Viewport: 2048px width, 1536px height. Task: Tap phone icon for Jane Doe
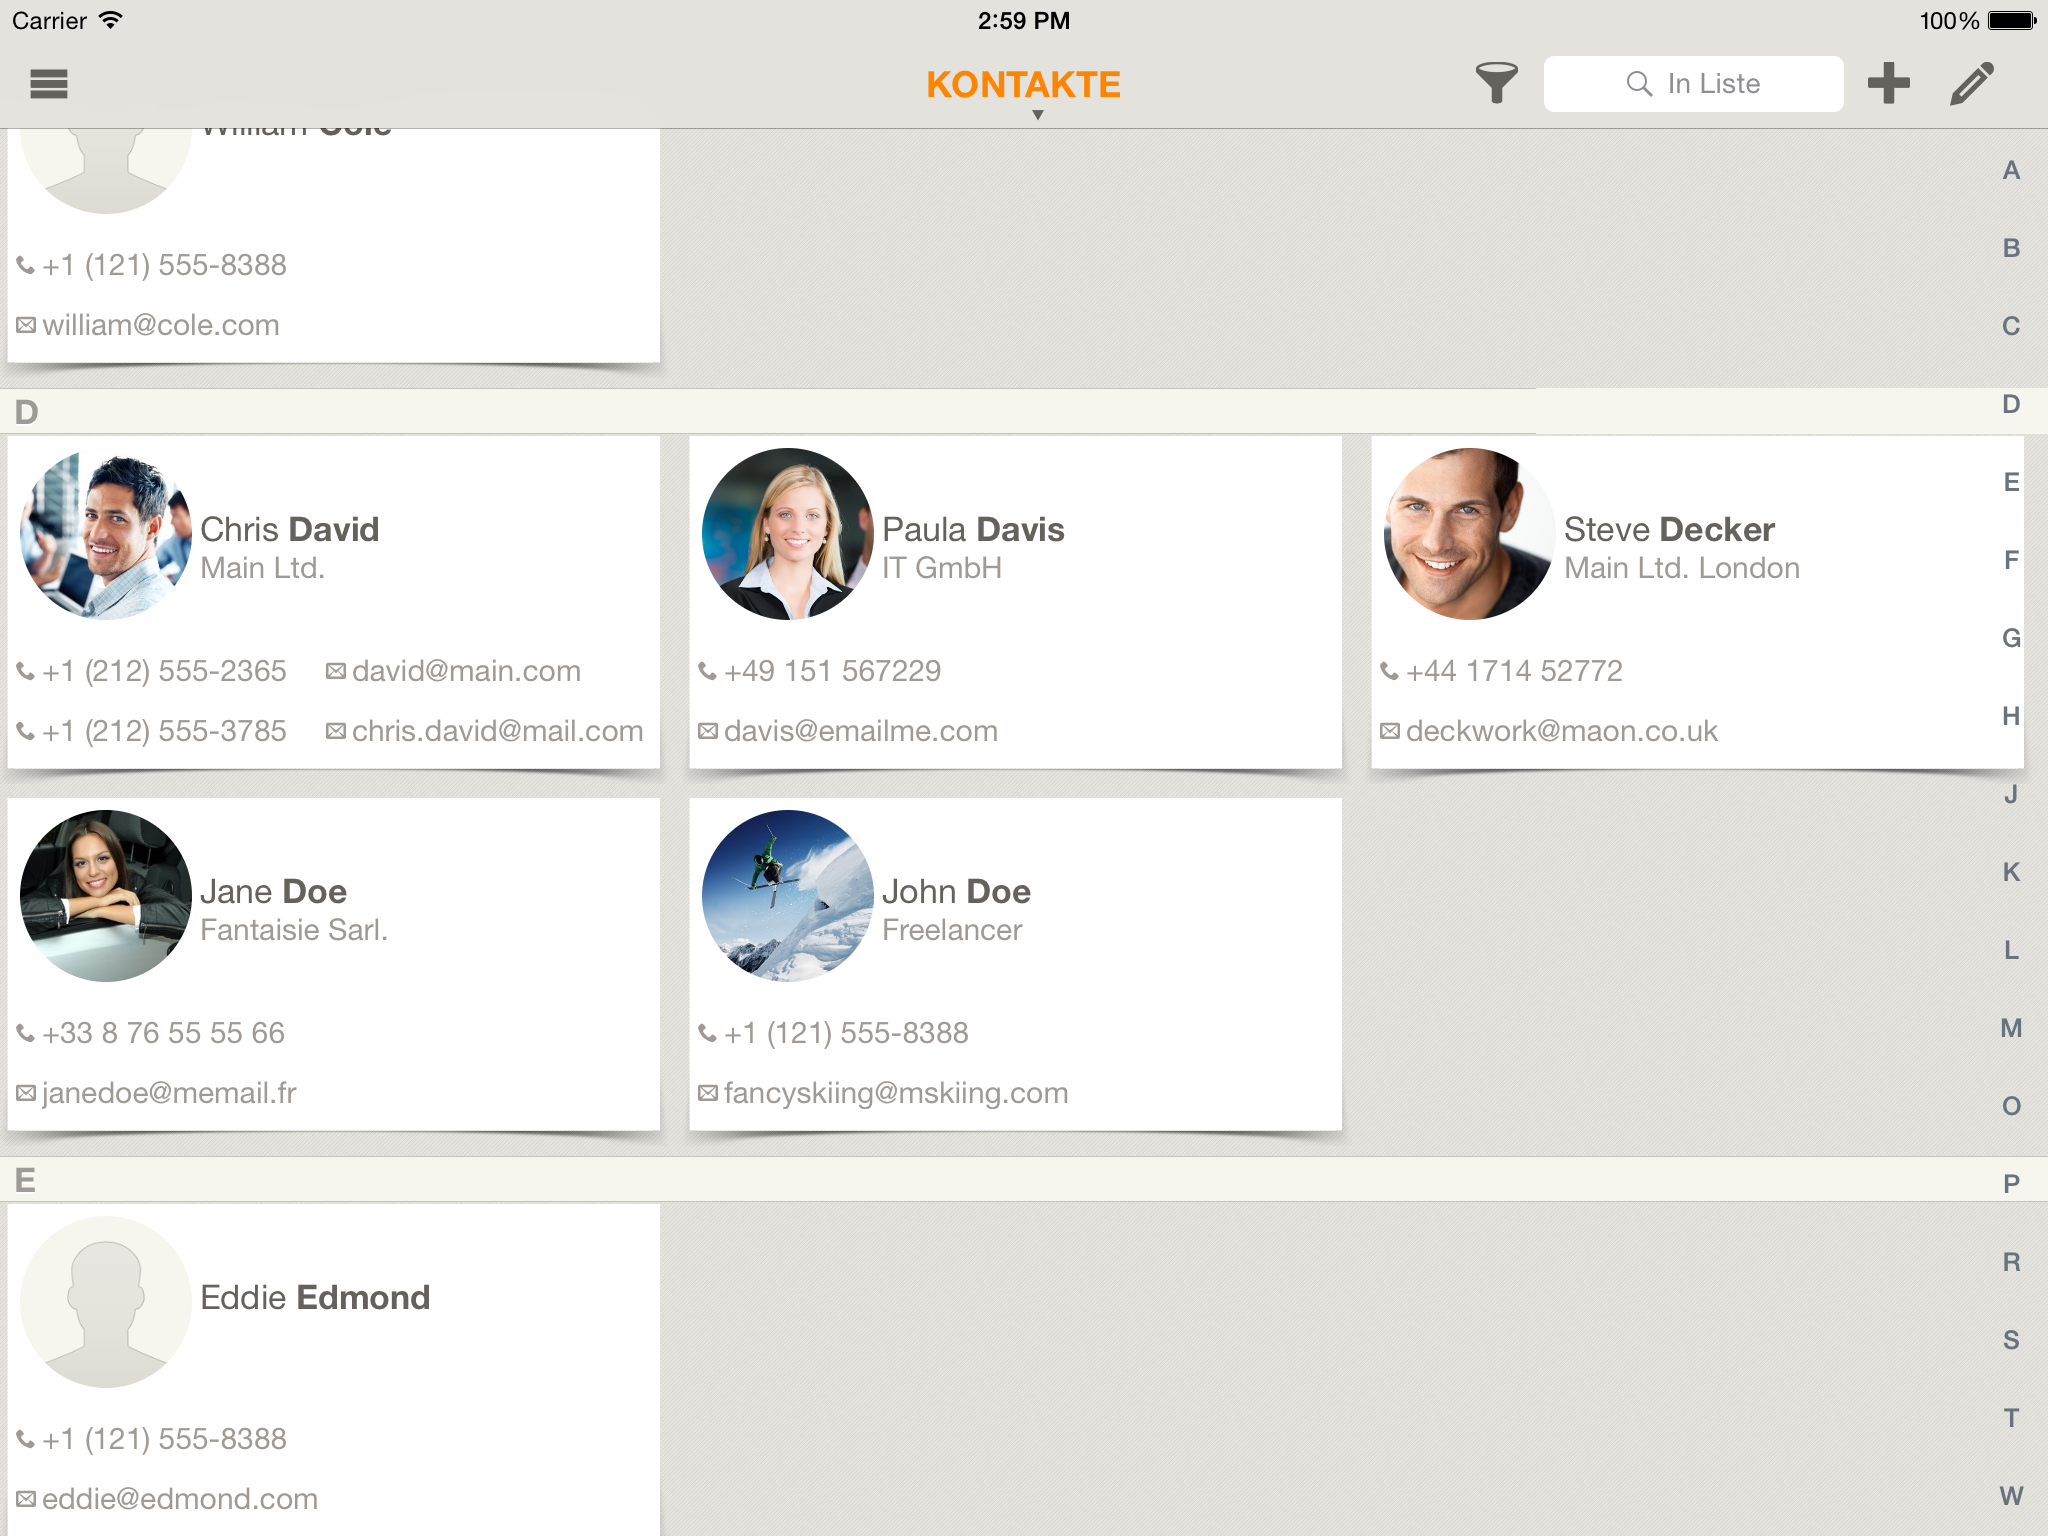click(26, 1033)
